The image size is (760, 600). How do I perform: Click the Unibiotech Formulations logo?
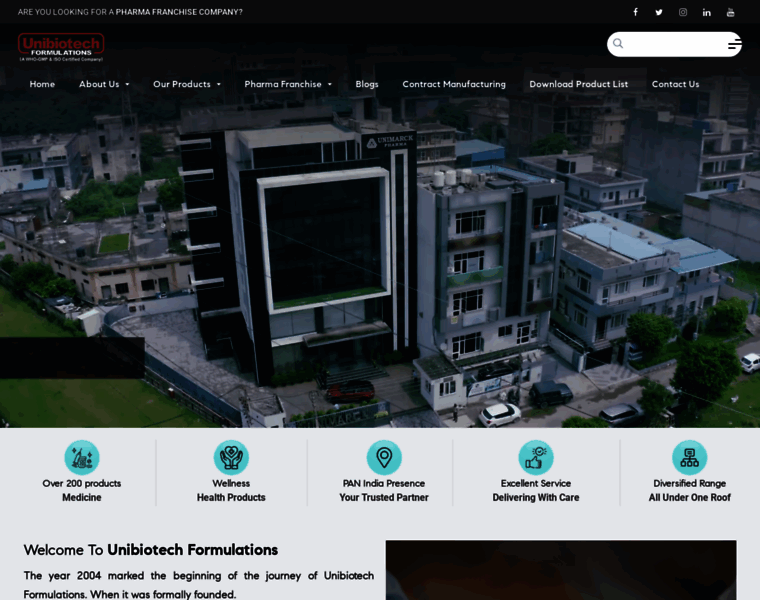tap(61, 47)
